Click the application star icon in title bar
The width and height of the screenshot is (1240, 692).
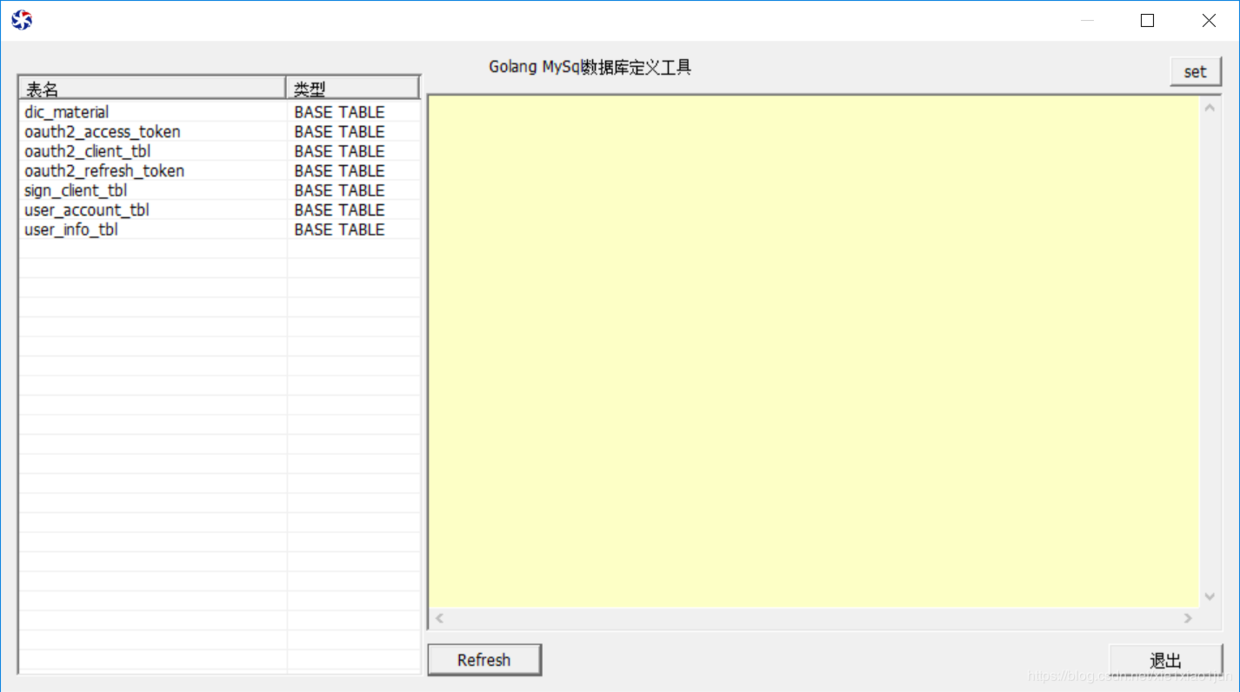(21, 20)
